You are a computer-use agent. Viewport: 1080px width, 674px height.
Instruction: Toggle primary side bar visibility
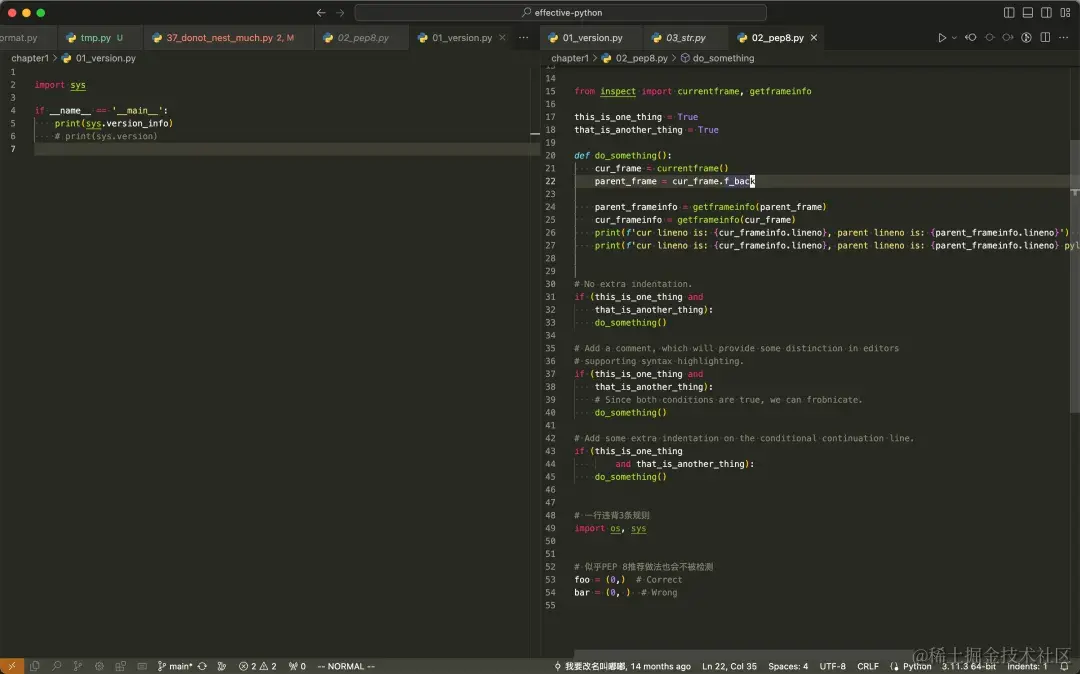click(1009, 12)
